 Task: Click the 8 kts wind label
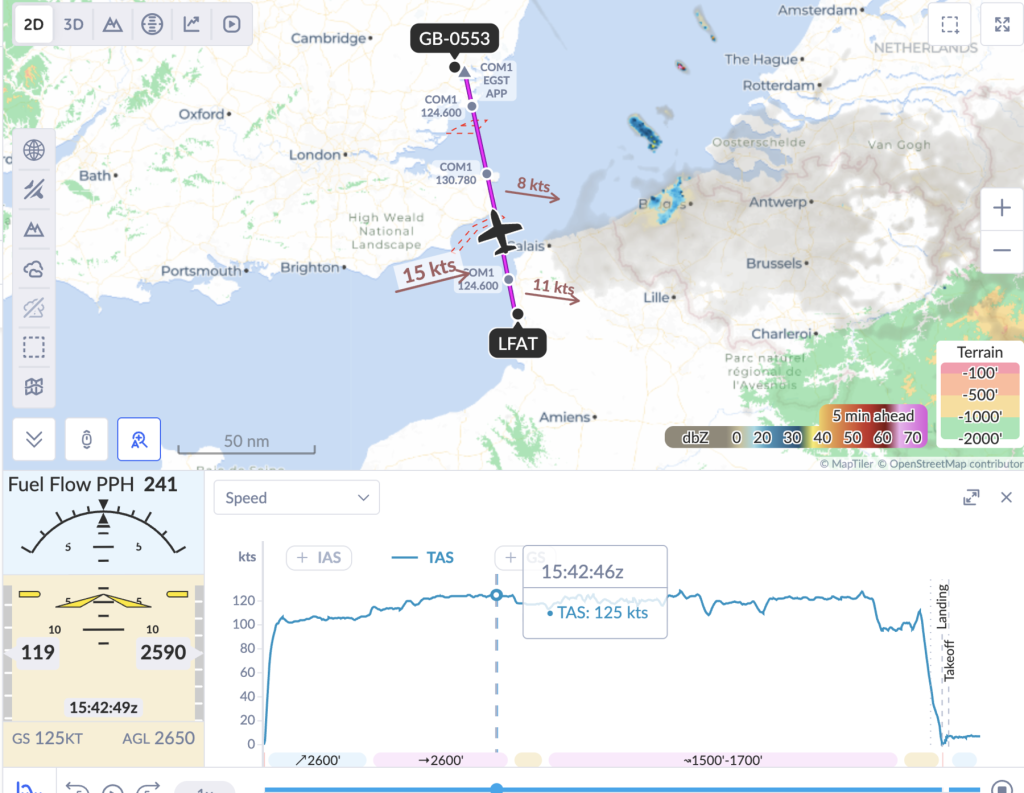[534, 185]
